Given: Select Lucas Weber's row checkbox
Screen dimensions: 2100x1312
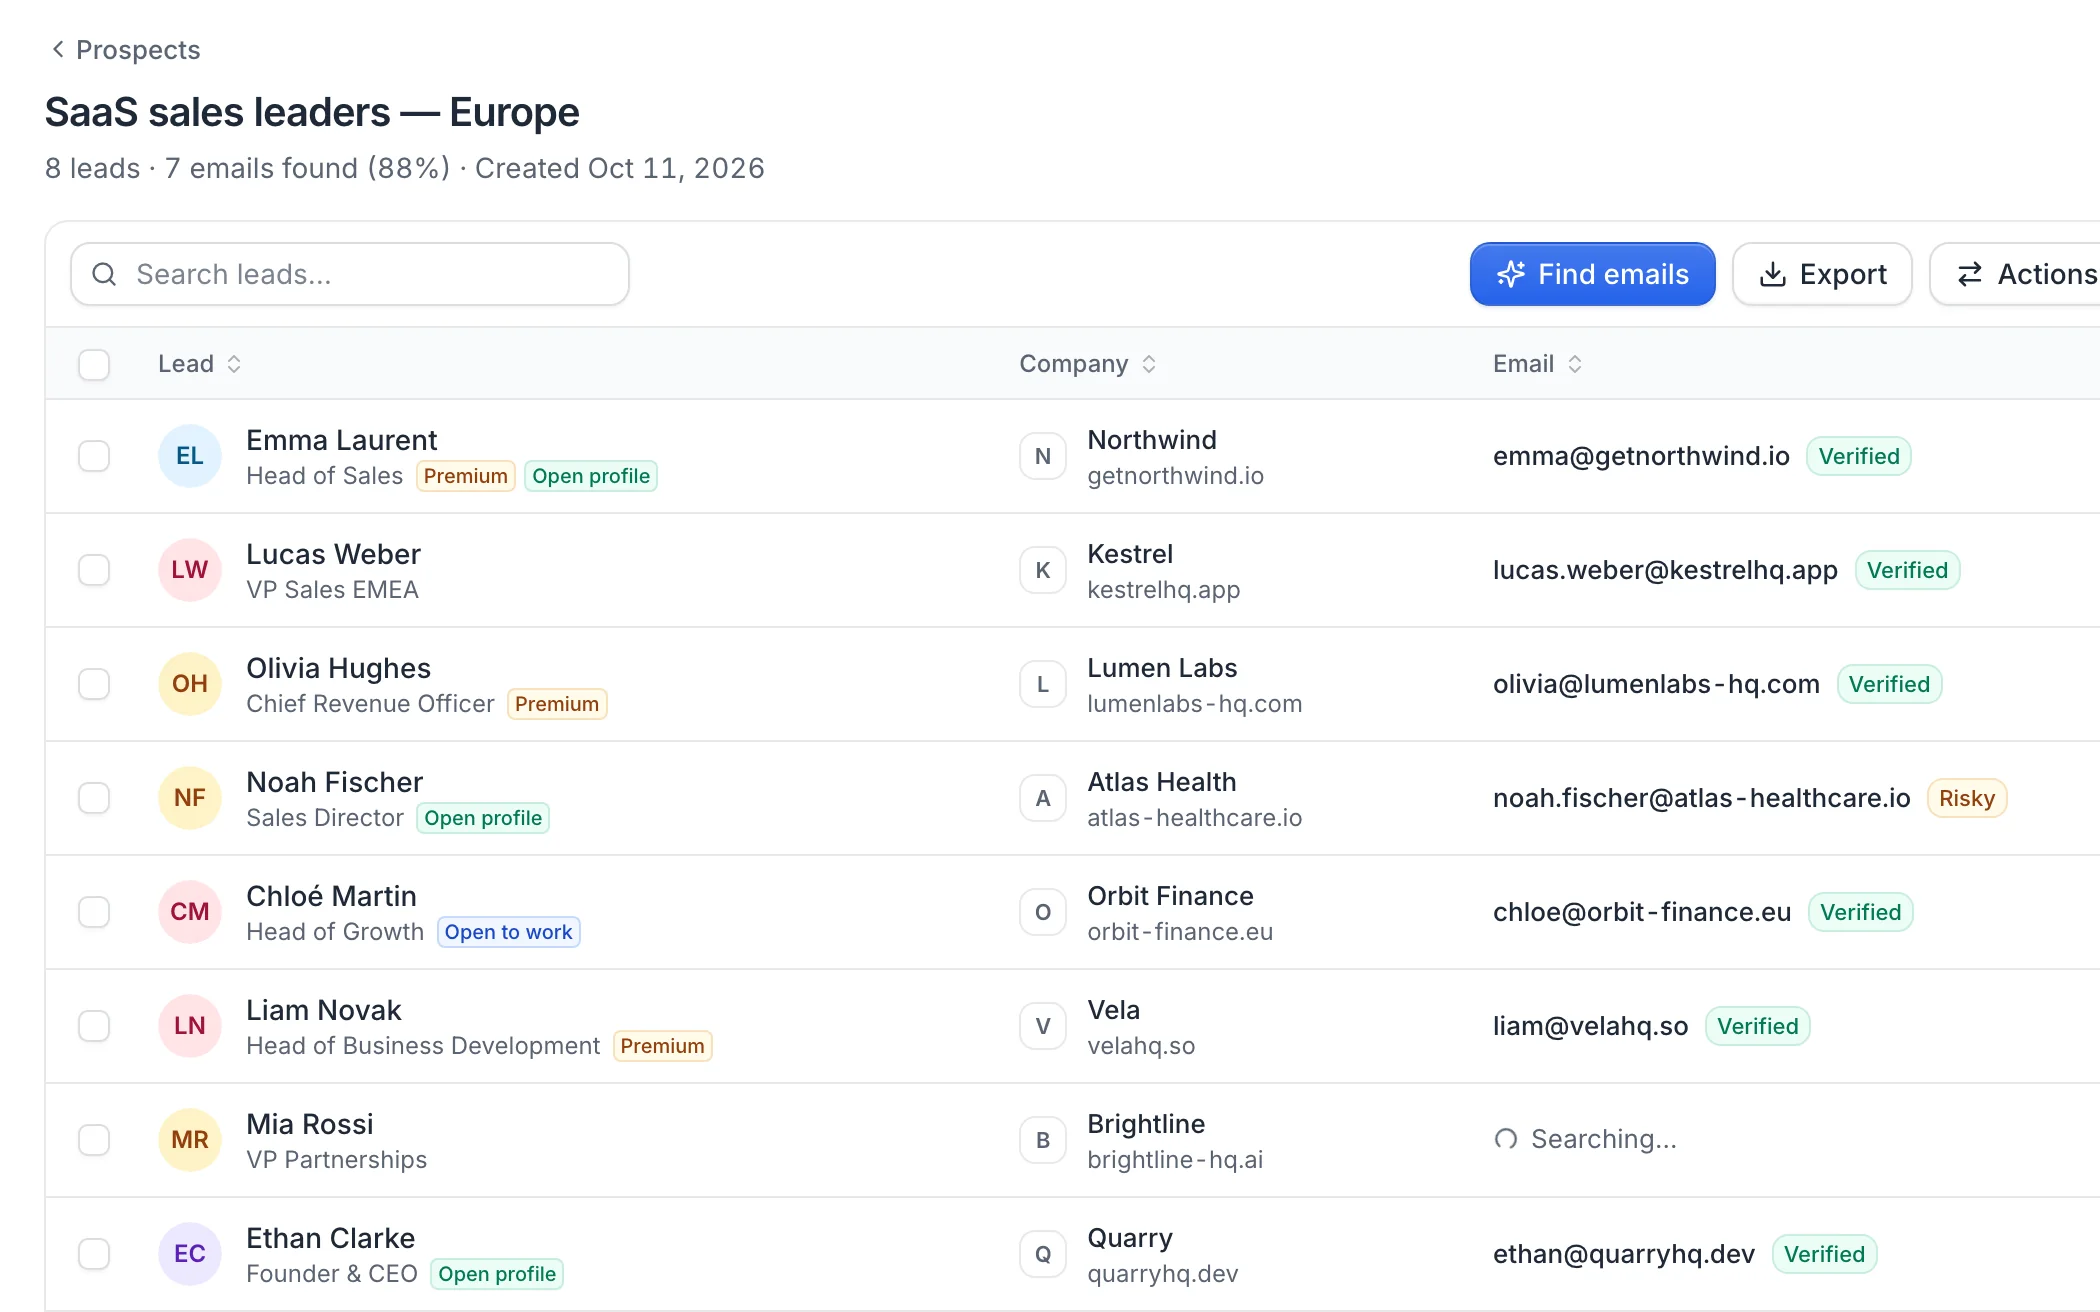Looking at the screenshot, I should [x=94, y=570].
